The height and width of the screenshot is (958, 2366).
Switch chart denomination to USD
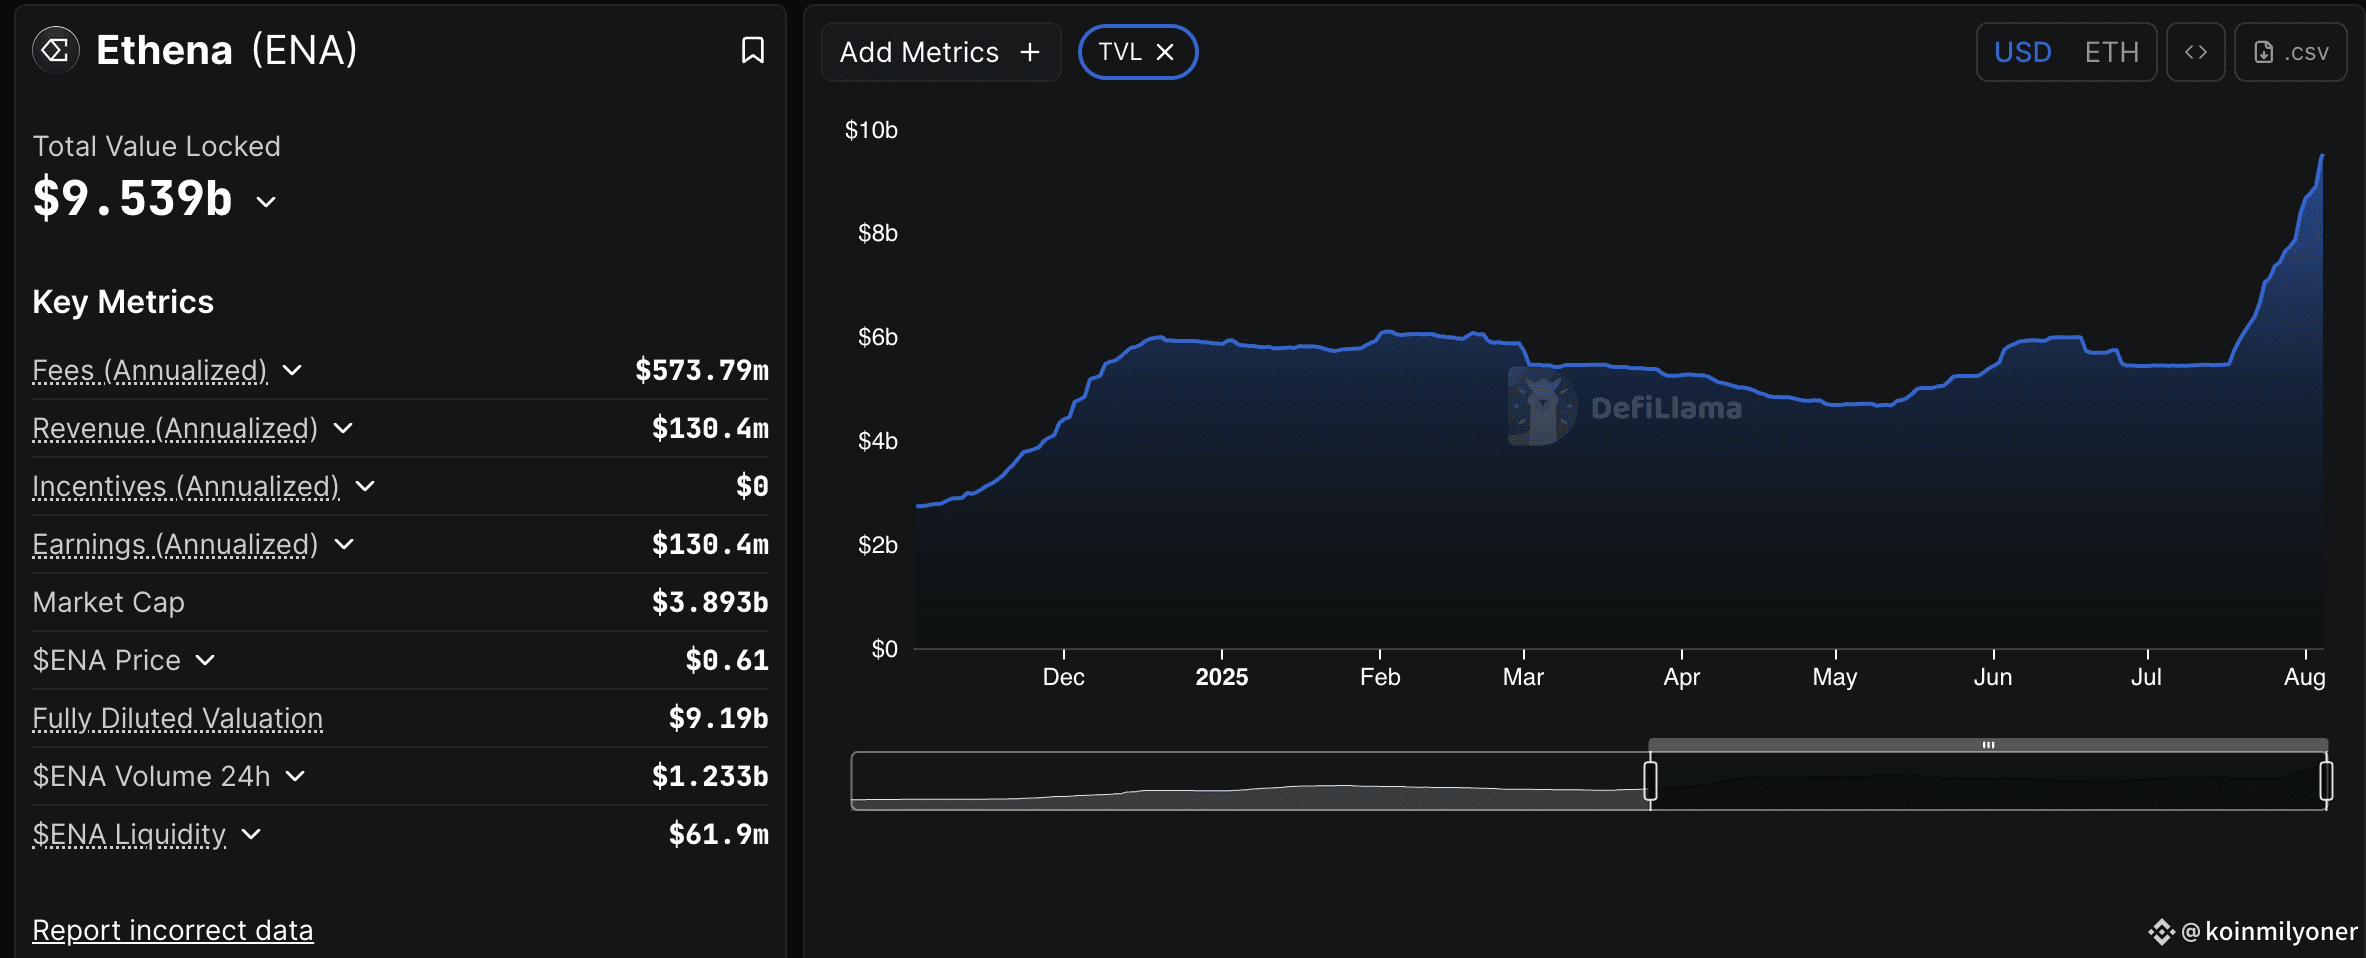[x=2022, y=52]
